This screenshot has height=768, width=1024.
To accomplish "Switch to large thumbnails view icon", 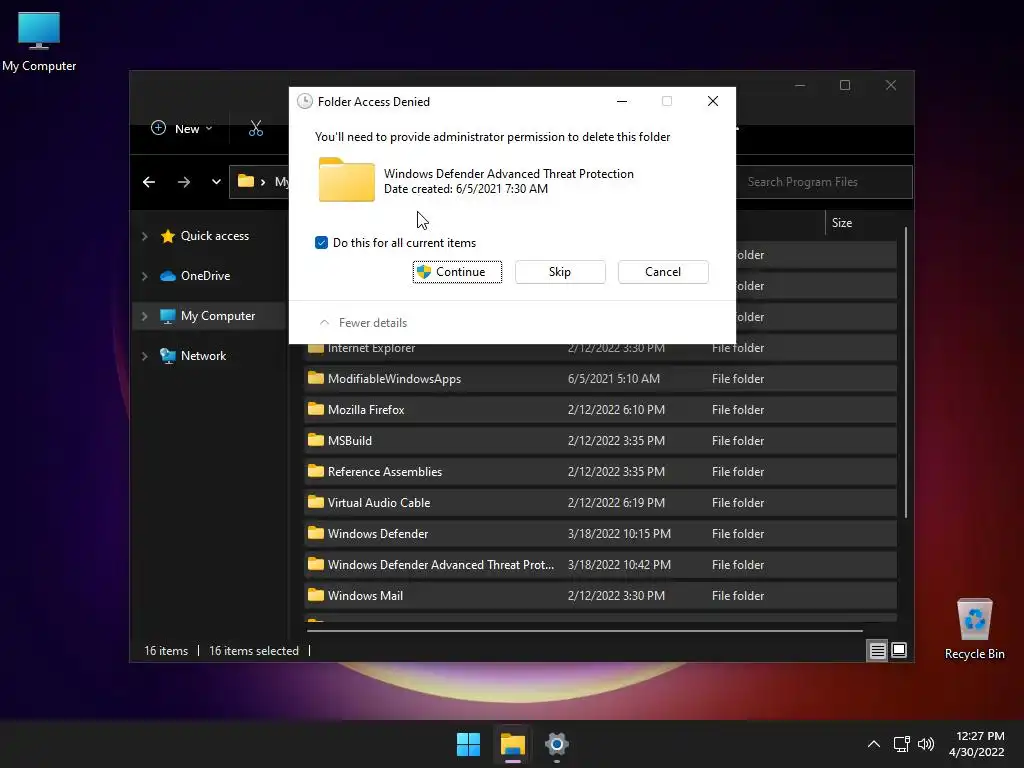I will 899,650.
